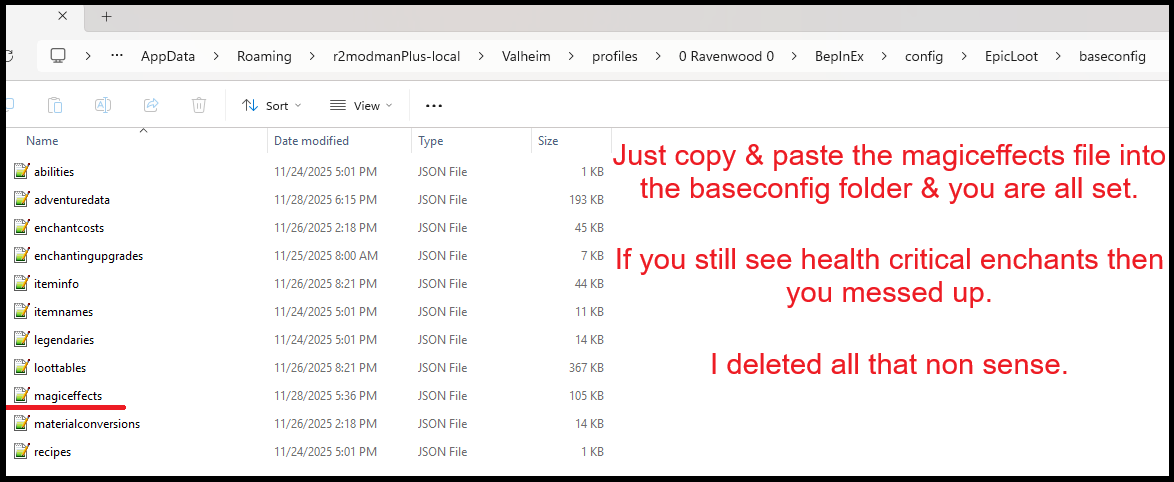1174x482 pixels.
Task: Open the See more three-dot toolbar menu
Action: tap(434, 106)
